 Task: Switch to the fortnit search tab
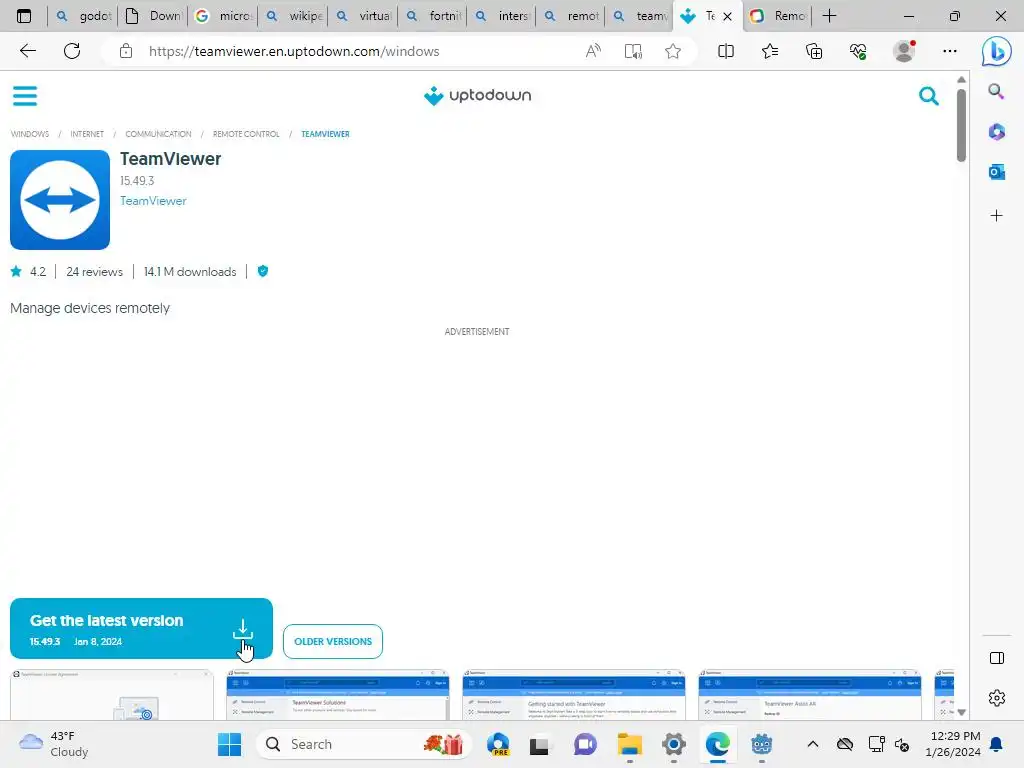(433, 16)
